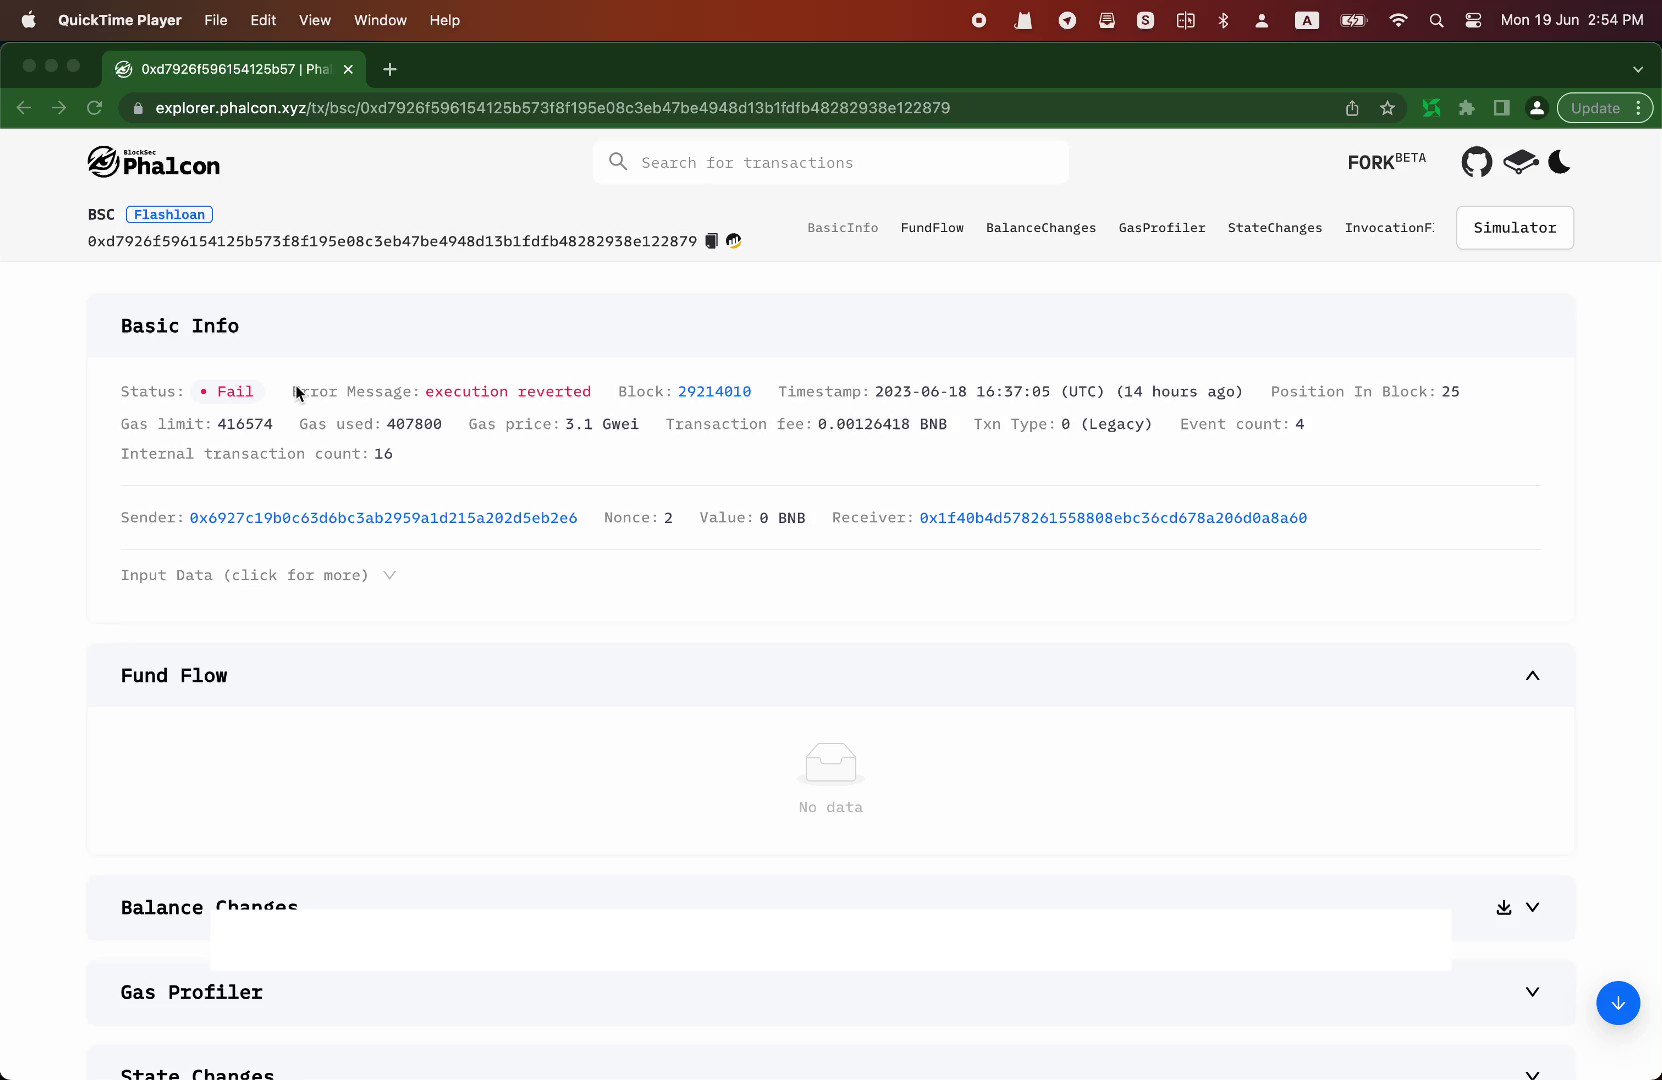1662x1080 pixels.
Task: Enable dark mode via the moon icon
Action: click(1559, 161)
